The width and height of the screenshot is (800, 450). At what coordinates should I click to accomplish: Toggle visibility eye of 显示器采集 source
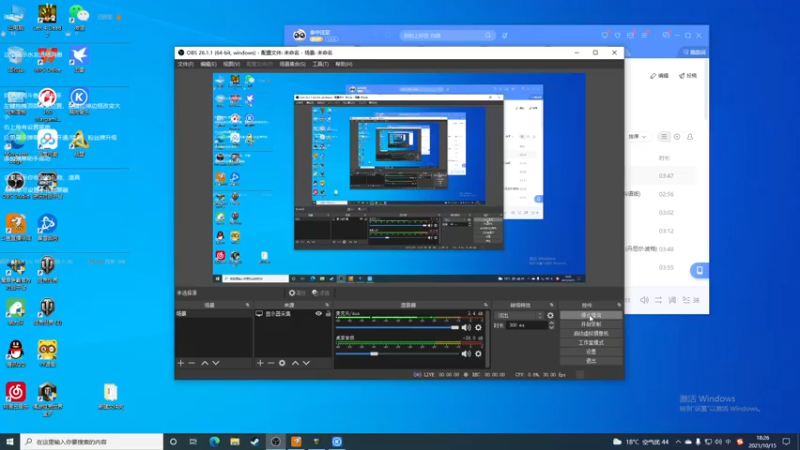click(x=318, y=314)
